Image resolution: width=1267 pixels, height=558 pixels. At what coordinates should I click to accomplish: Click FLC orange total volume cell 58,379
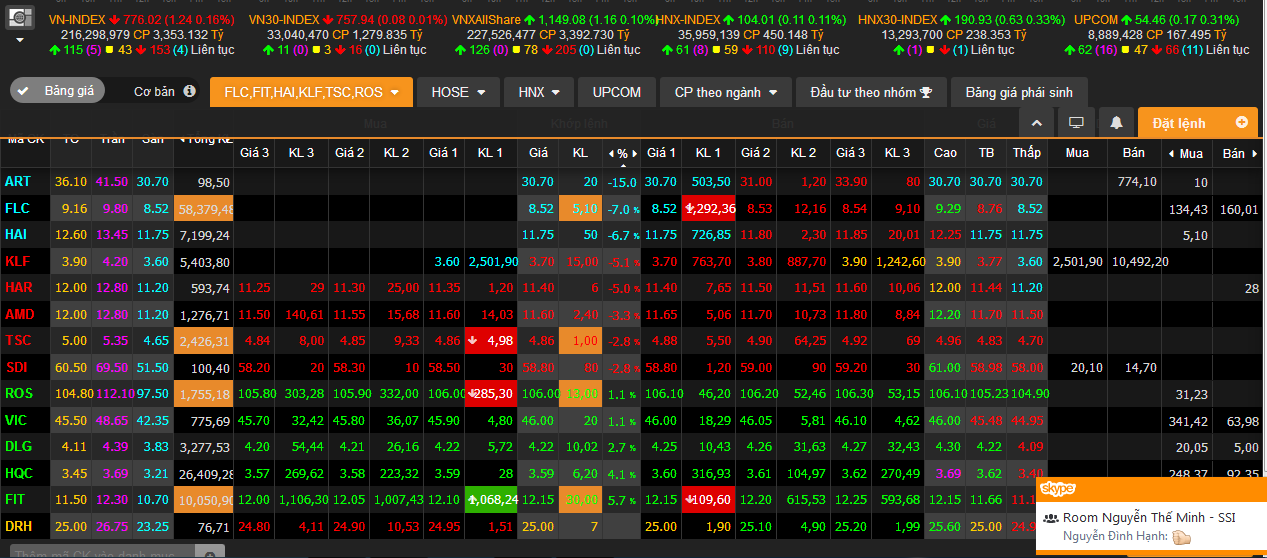[203, 209]
